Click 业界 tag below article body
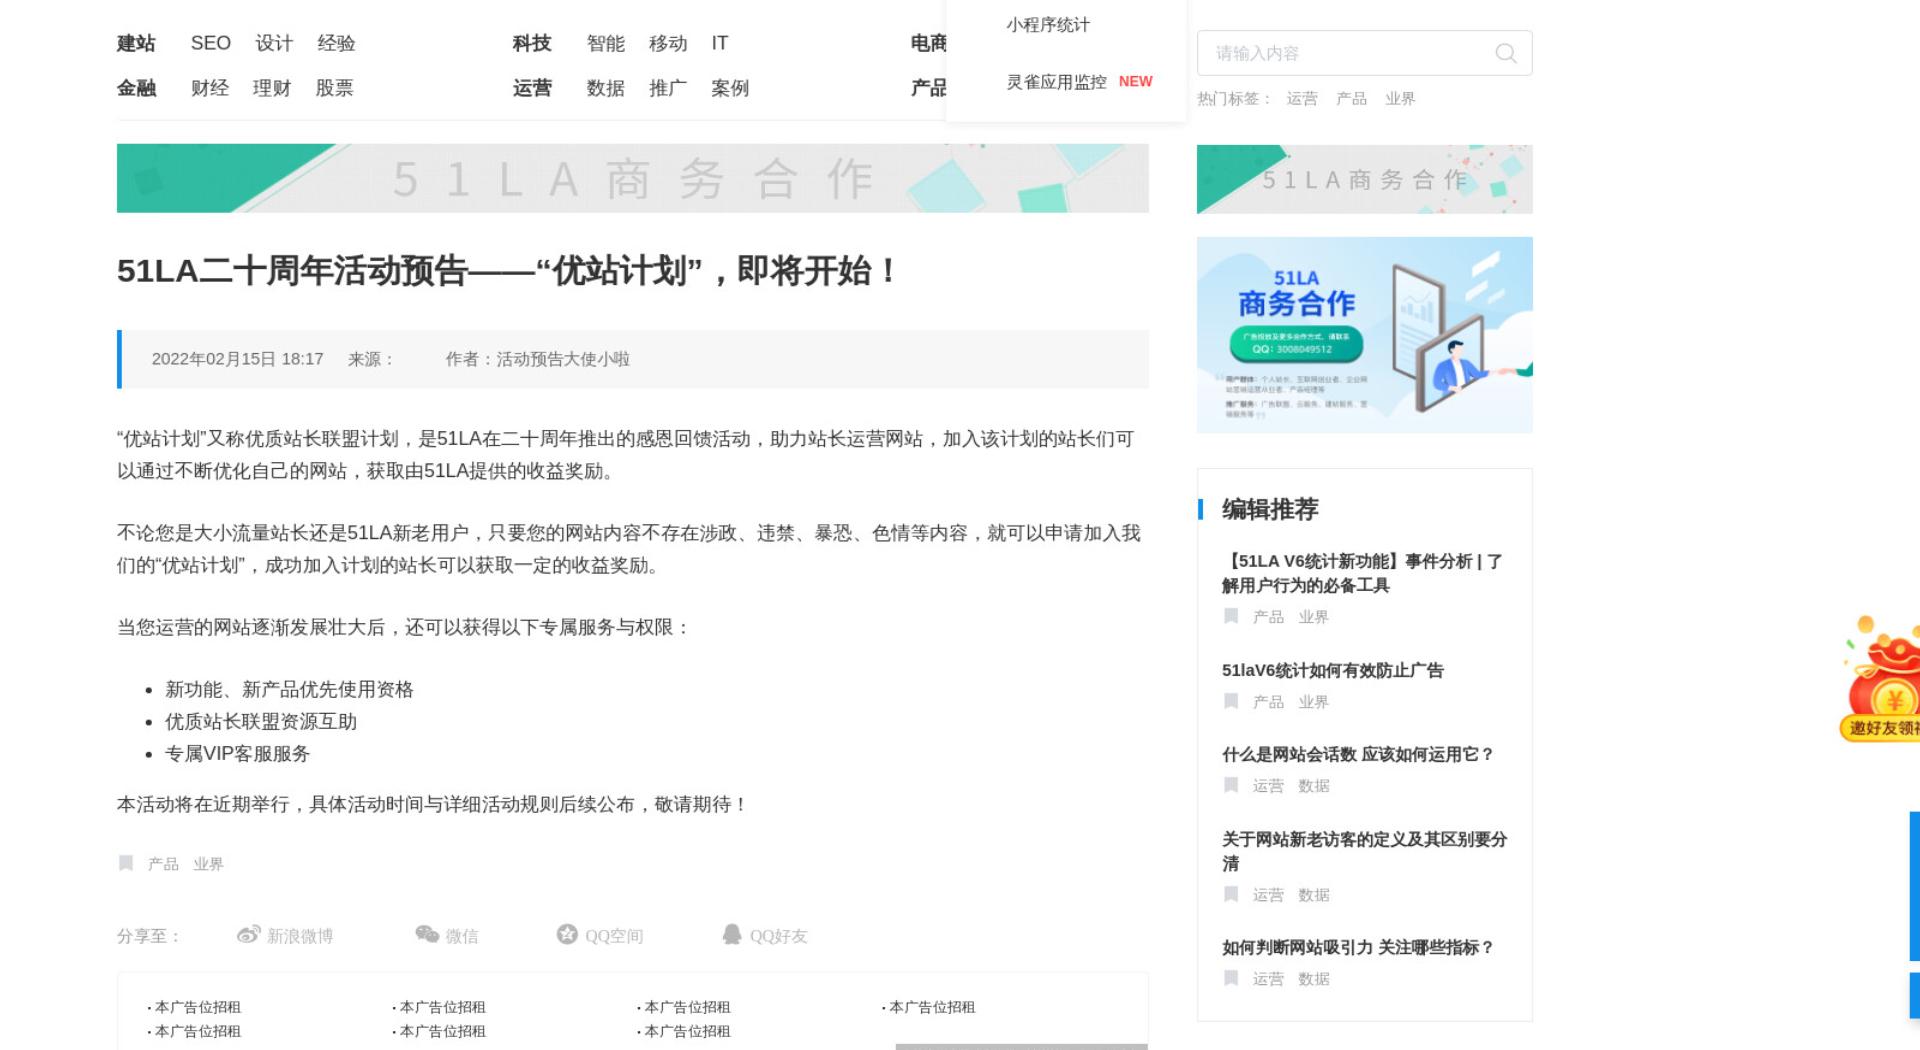 (x=208, y=863)
